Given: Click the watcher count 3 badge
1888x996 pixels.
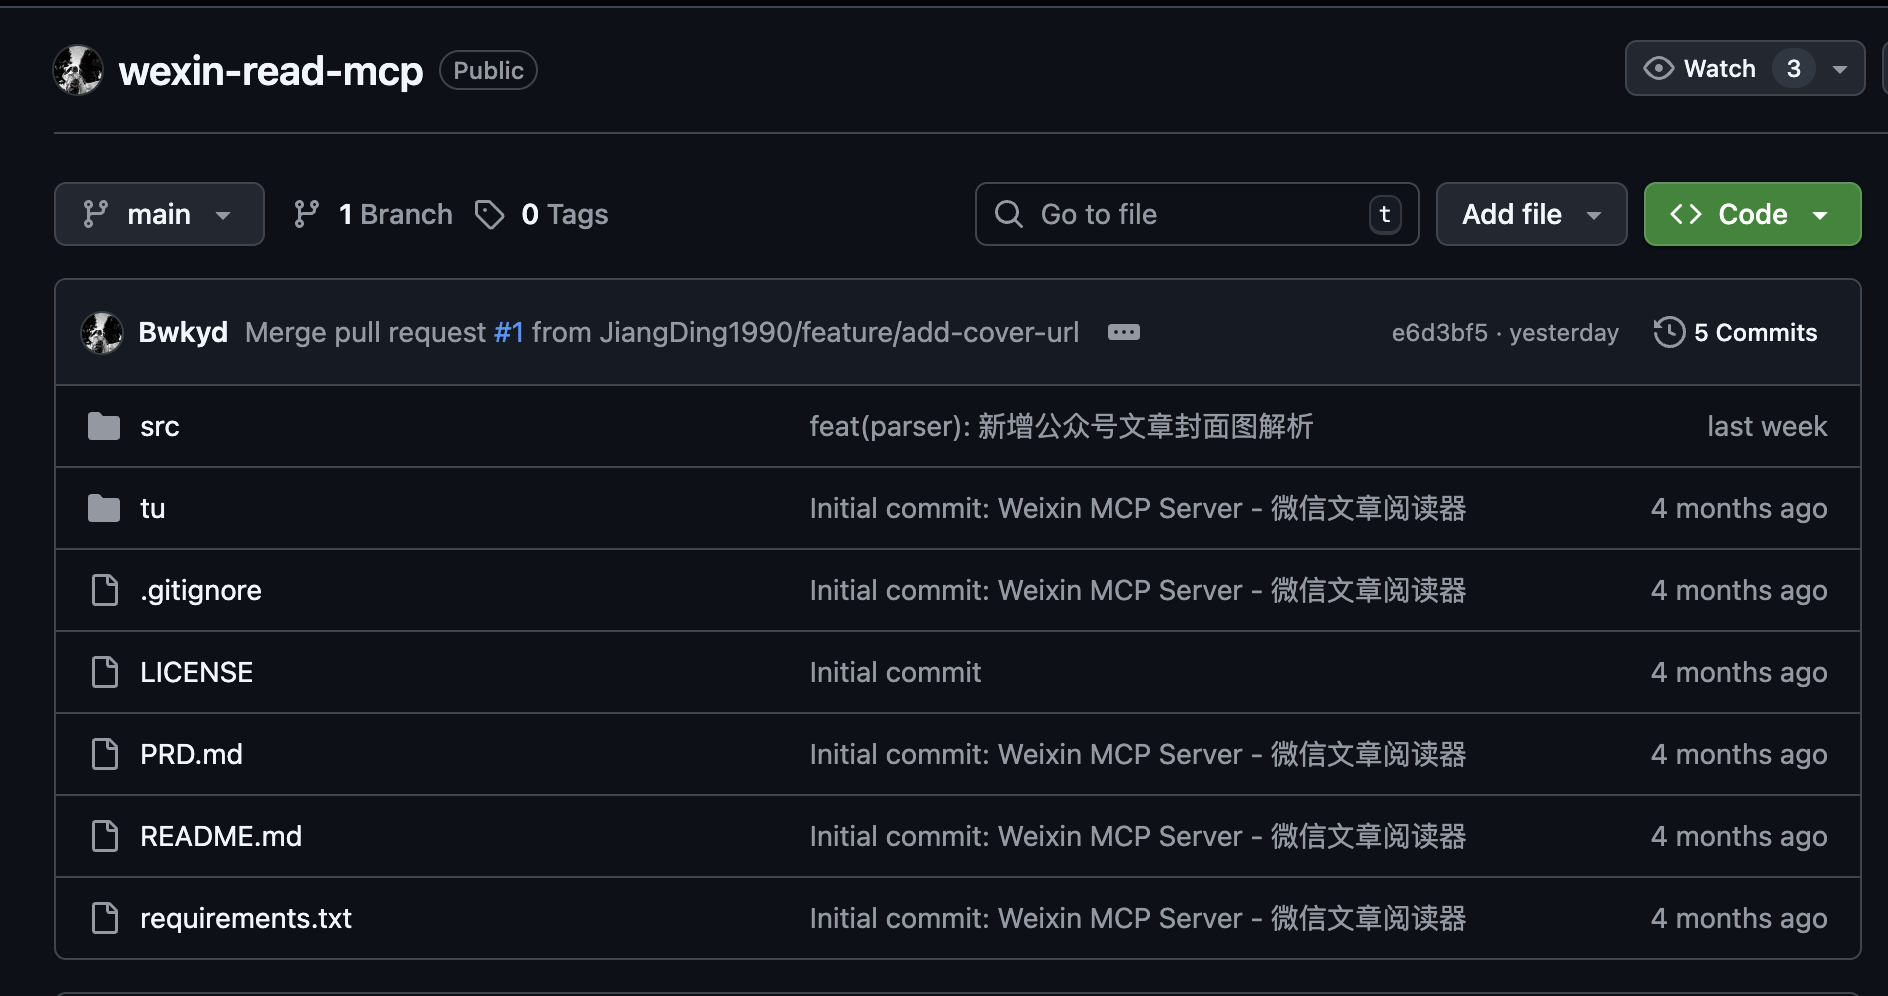Looking at the screenshot, I should click(1794, 68).
